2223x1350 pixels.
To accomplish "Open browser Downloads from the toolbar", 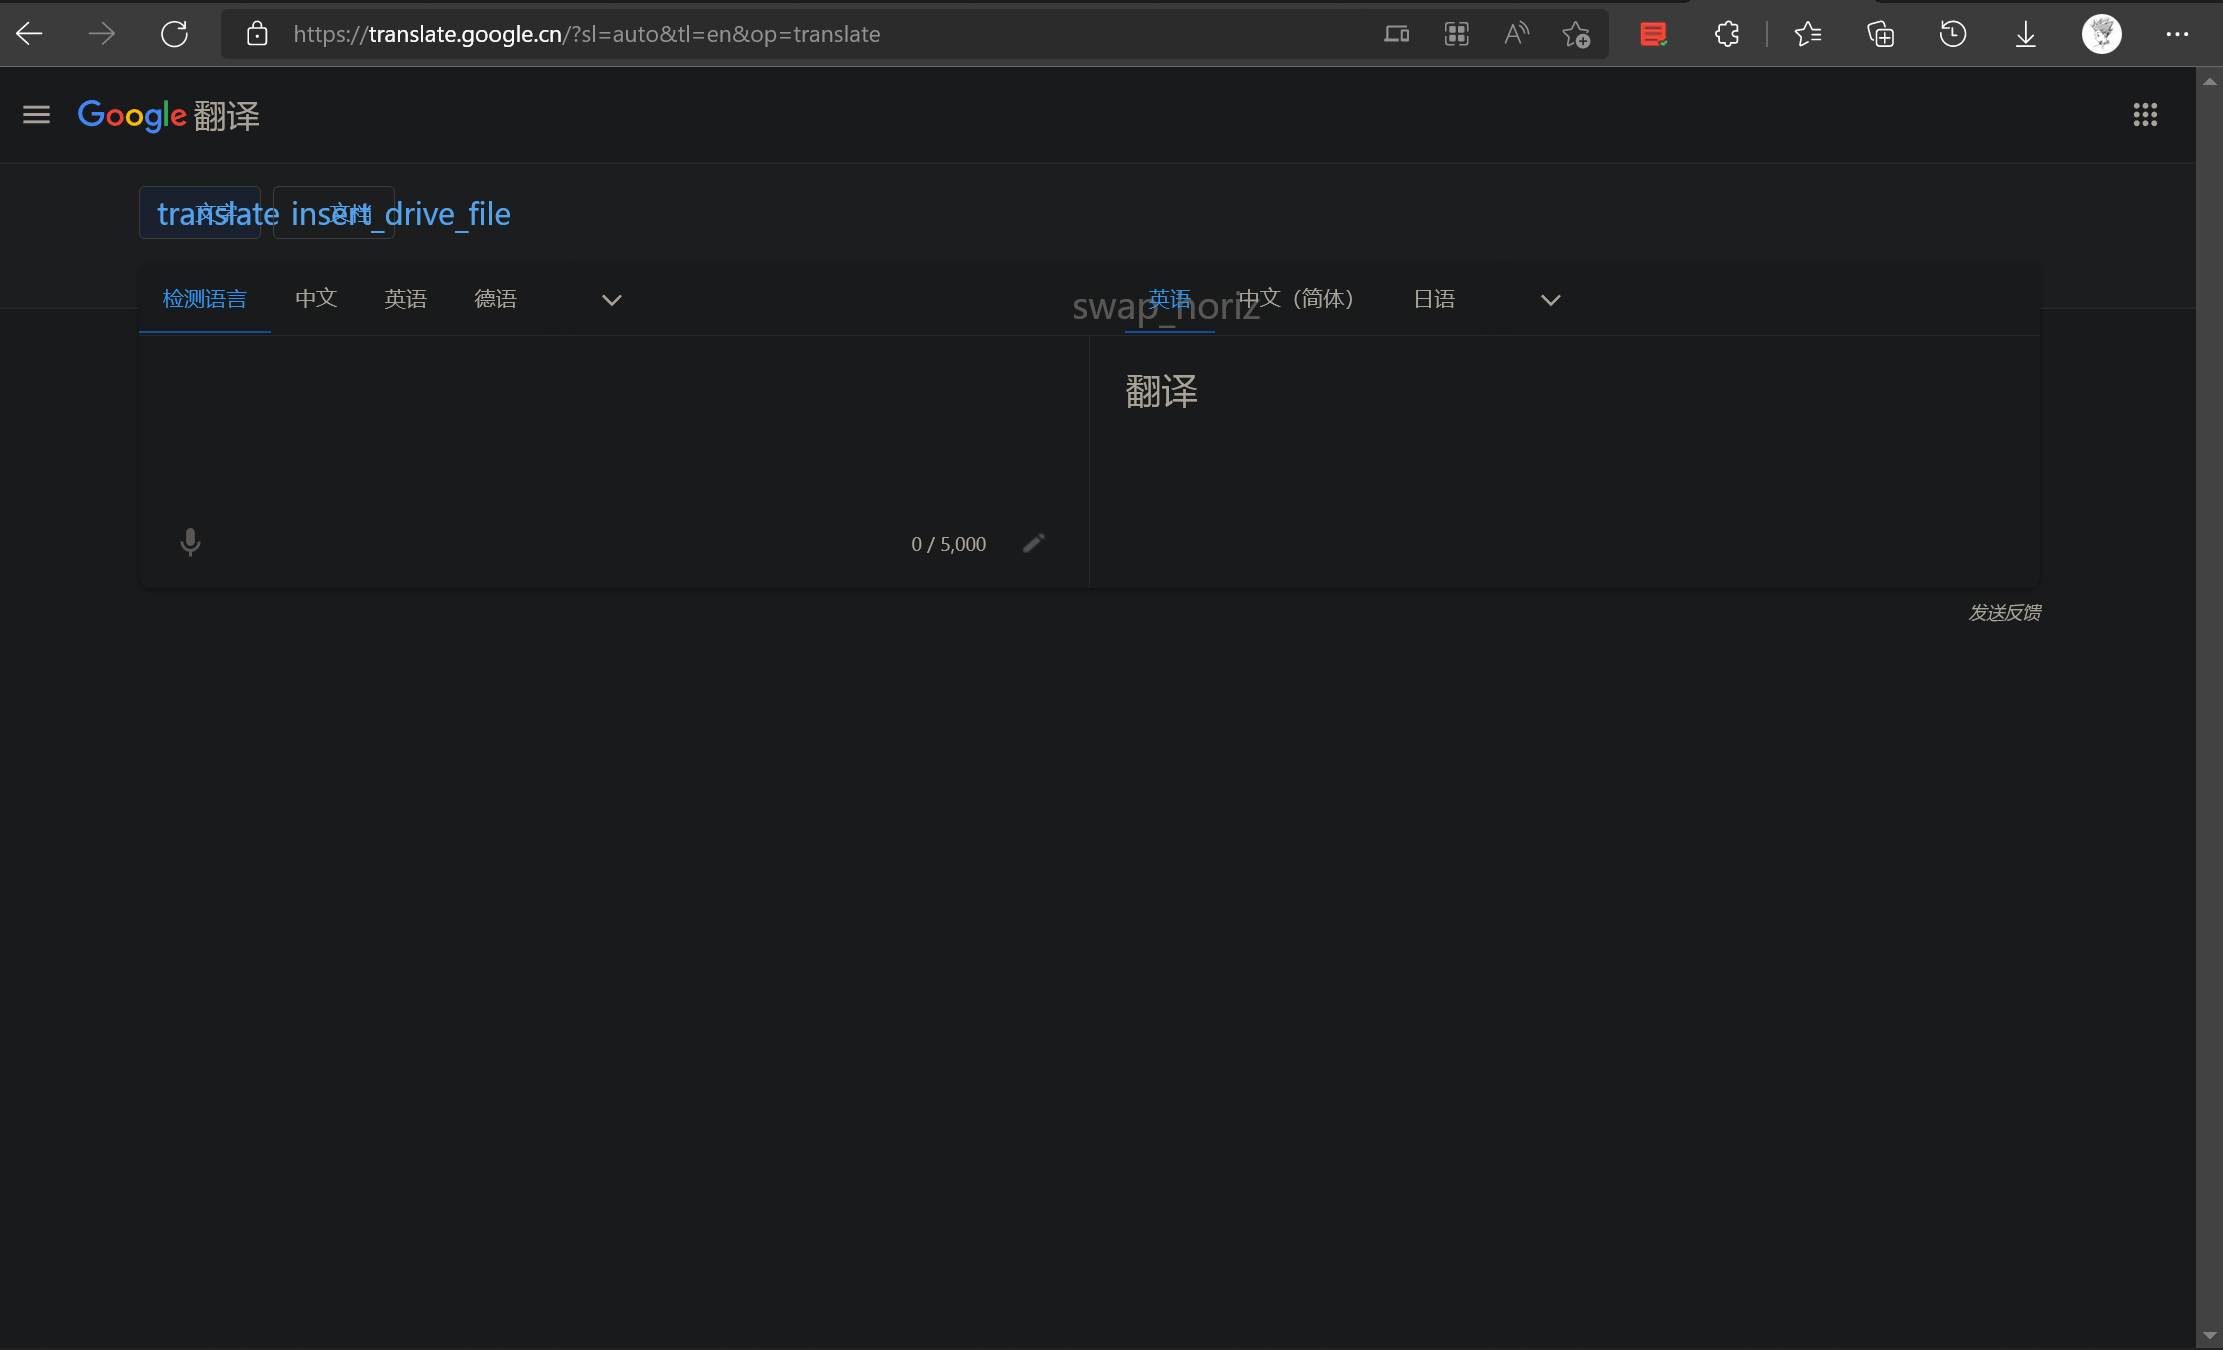I will click(2025, 33).
